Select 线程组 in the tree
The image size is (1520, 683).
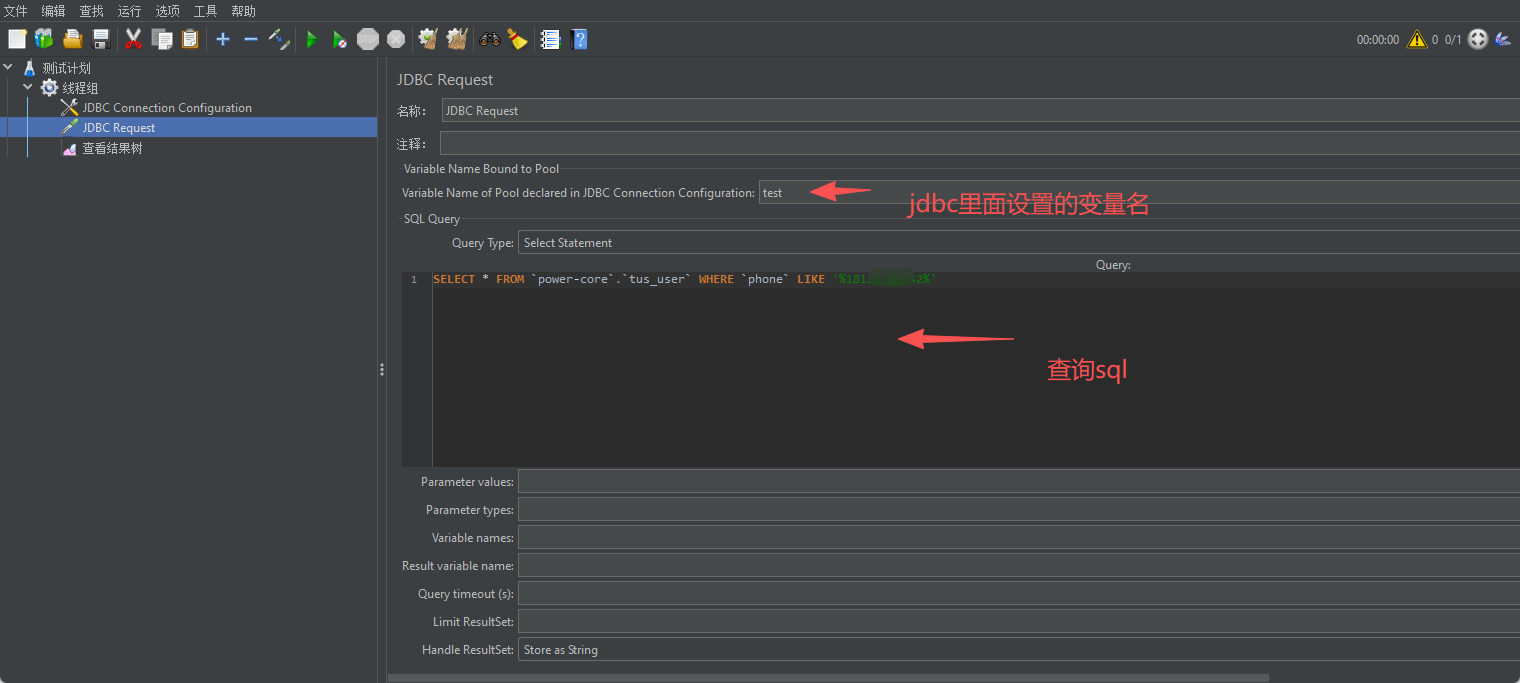[80, 88]
